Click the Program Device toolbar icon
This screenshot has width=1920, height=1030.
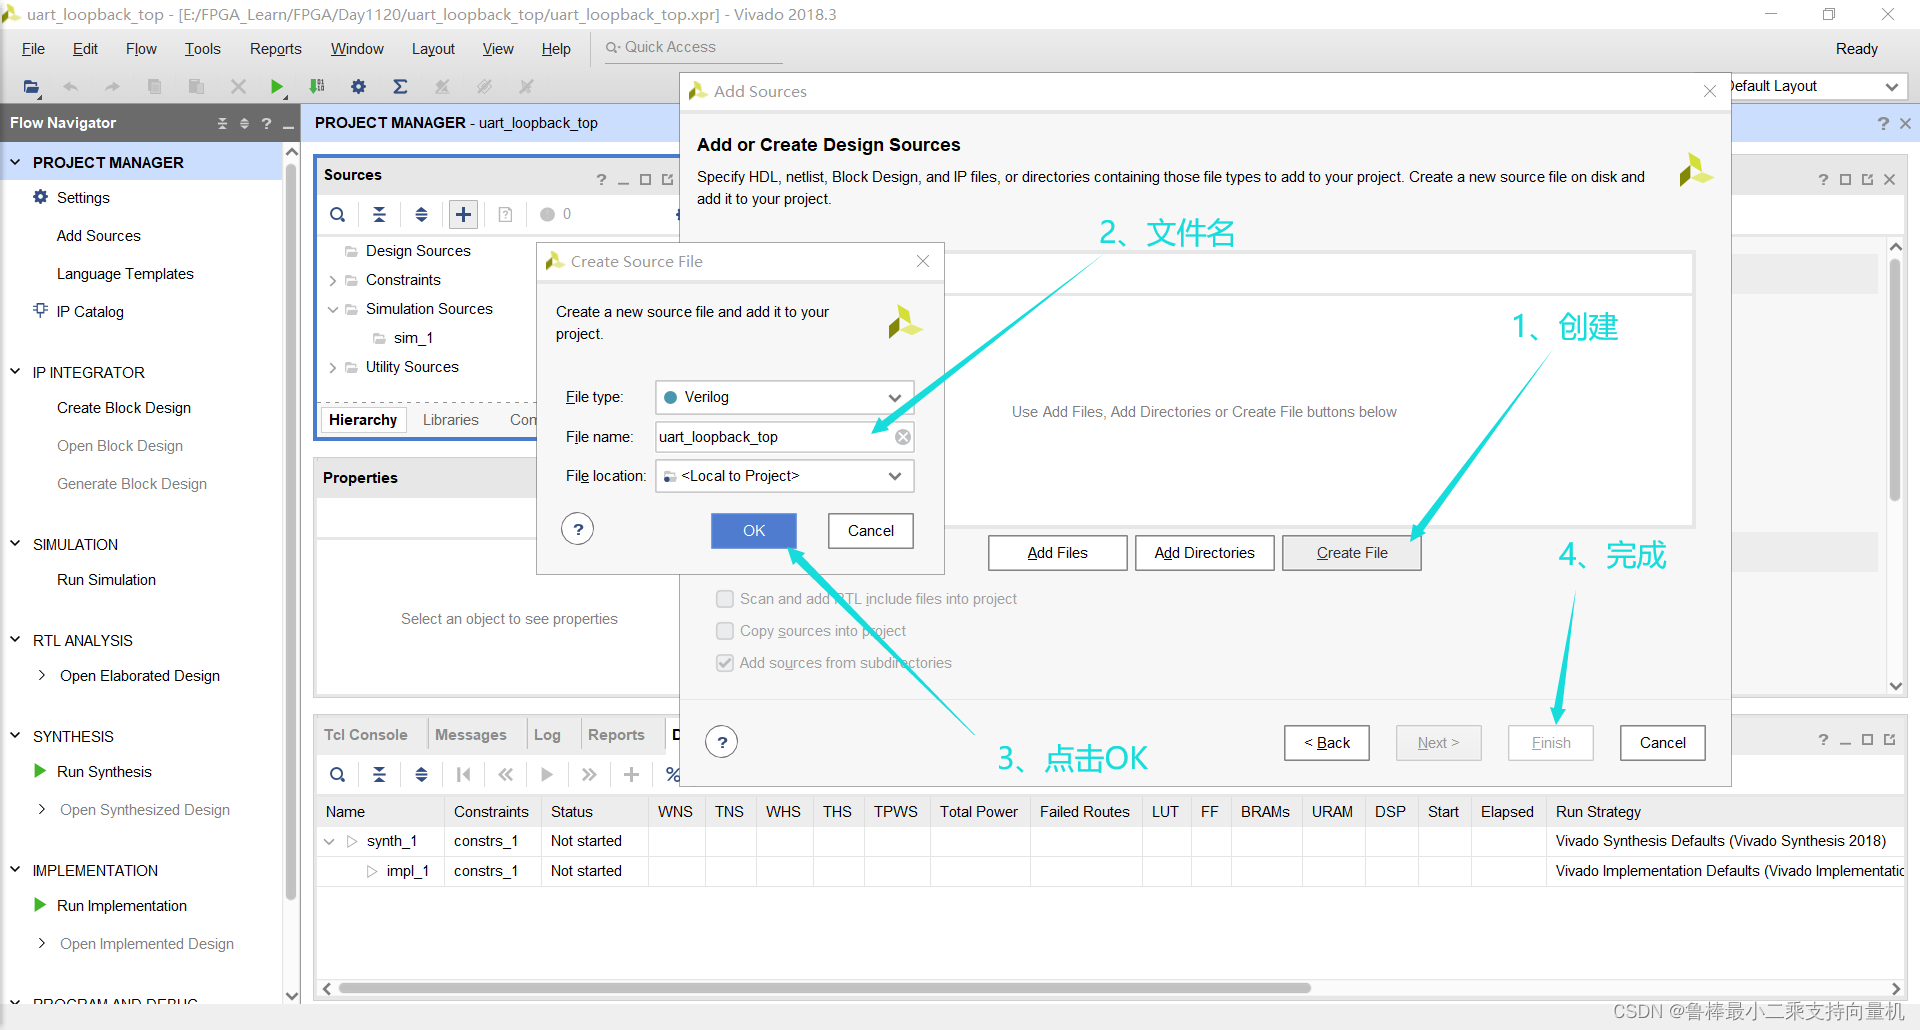pos(317,87)
